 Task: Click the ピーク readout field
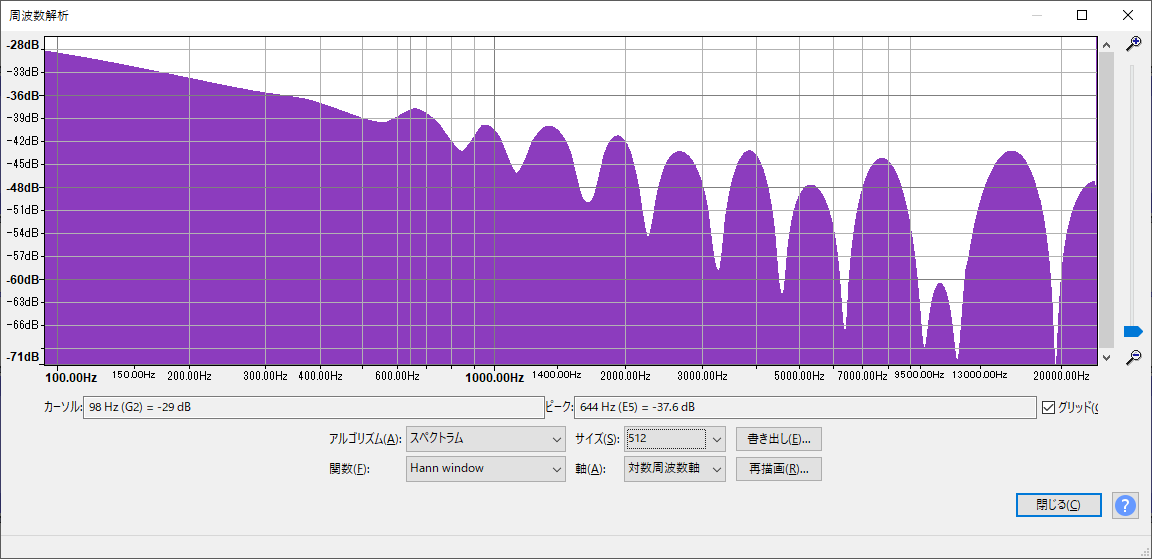tap(804, 407)
